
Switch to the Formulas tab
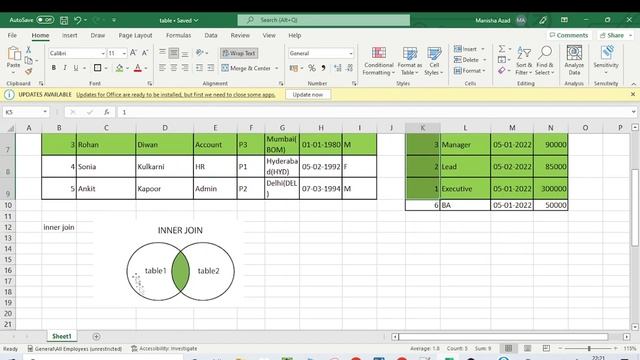click(178, 36)
